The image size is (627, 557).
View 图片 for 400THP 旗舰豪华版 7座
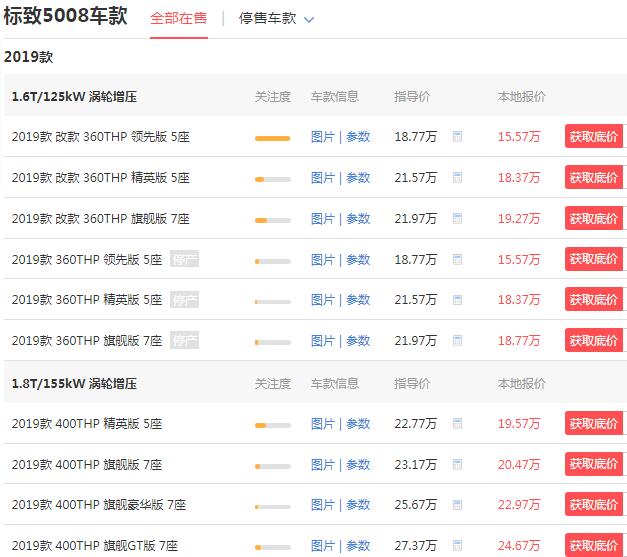(x=323, y=505)
